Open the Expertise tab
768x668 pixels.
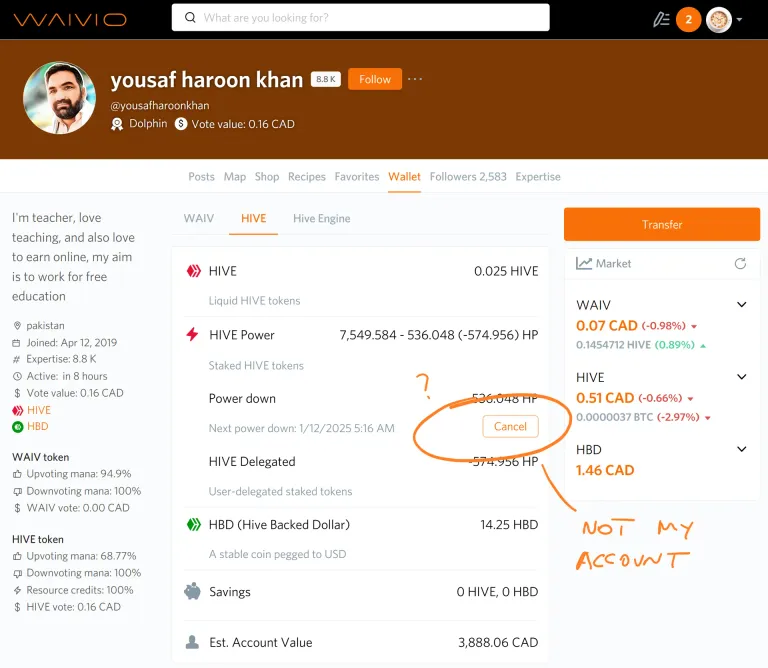538,176
